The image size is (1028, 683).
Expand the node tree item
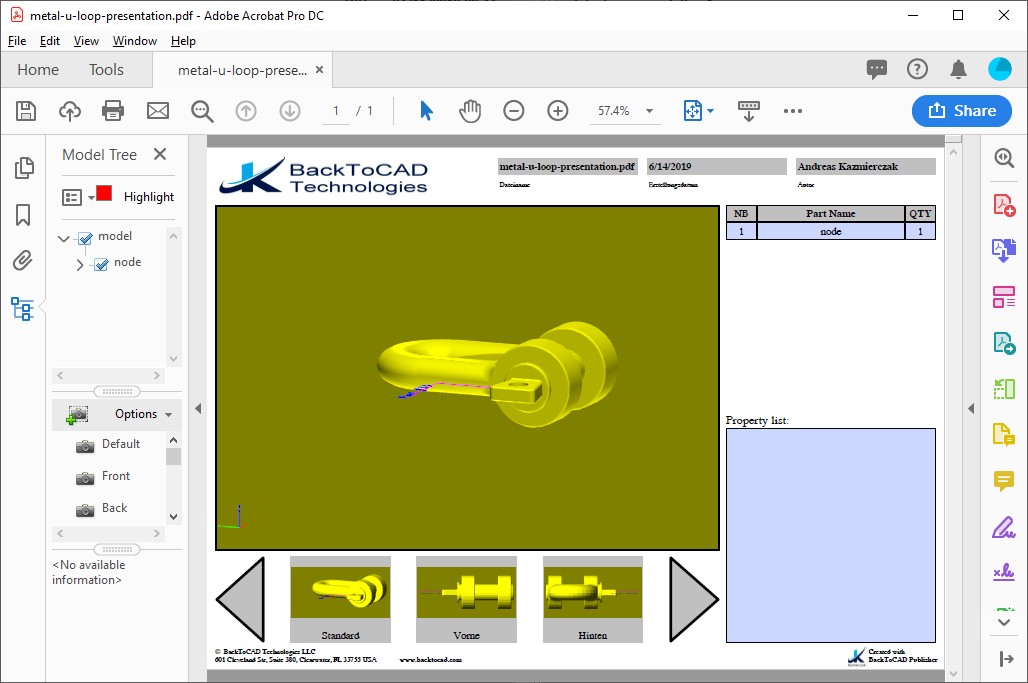pos(80,265)
